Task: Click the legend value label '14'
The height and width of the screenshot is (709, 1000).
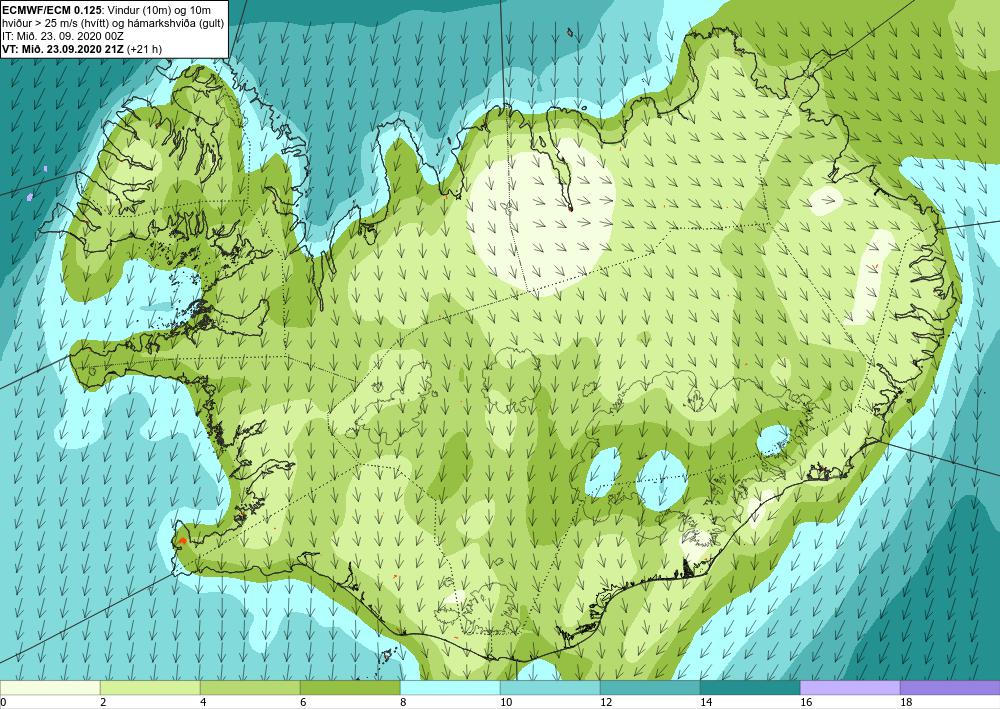Action: pos(706,702)
